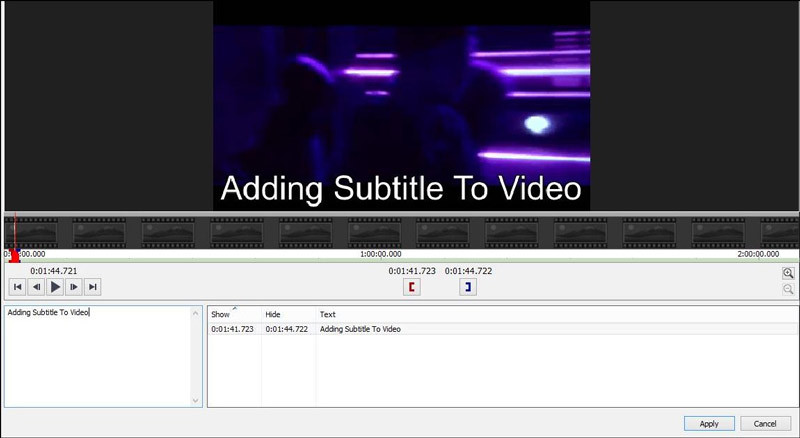Set subtitle start point with red bracket
800x438 pixels.
[411, 287]
